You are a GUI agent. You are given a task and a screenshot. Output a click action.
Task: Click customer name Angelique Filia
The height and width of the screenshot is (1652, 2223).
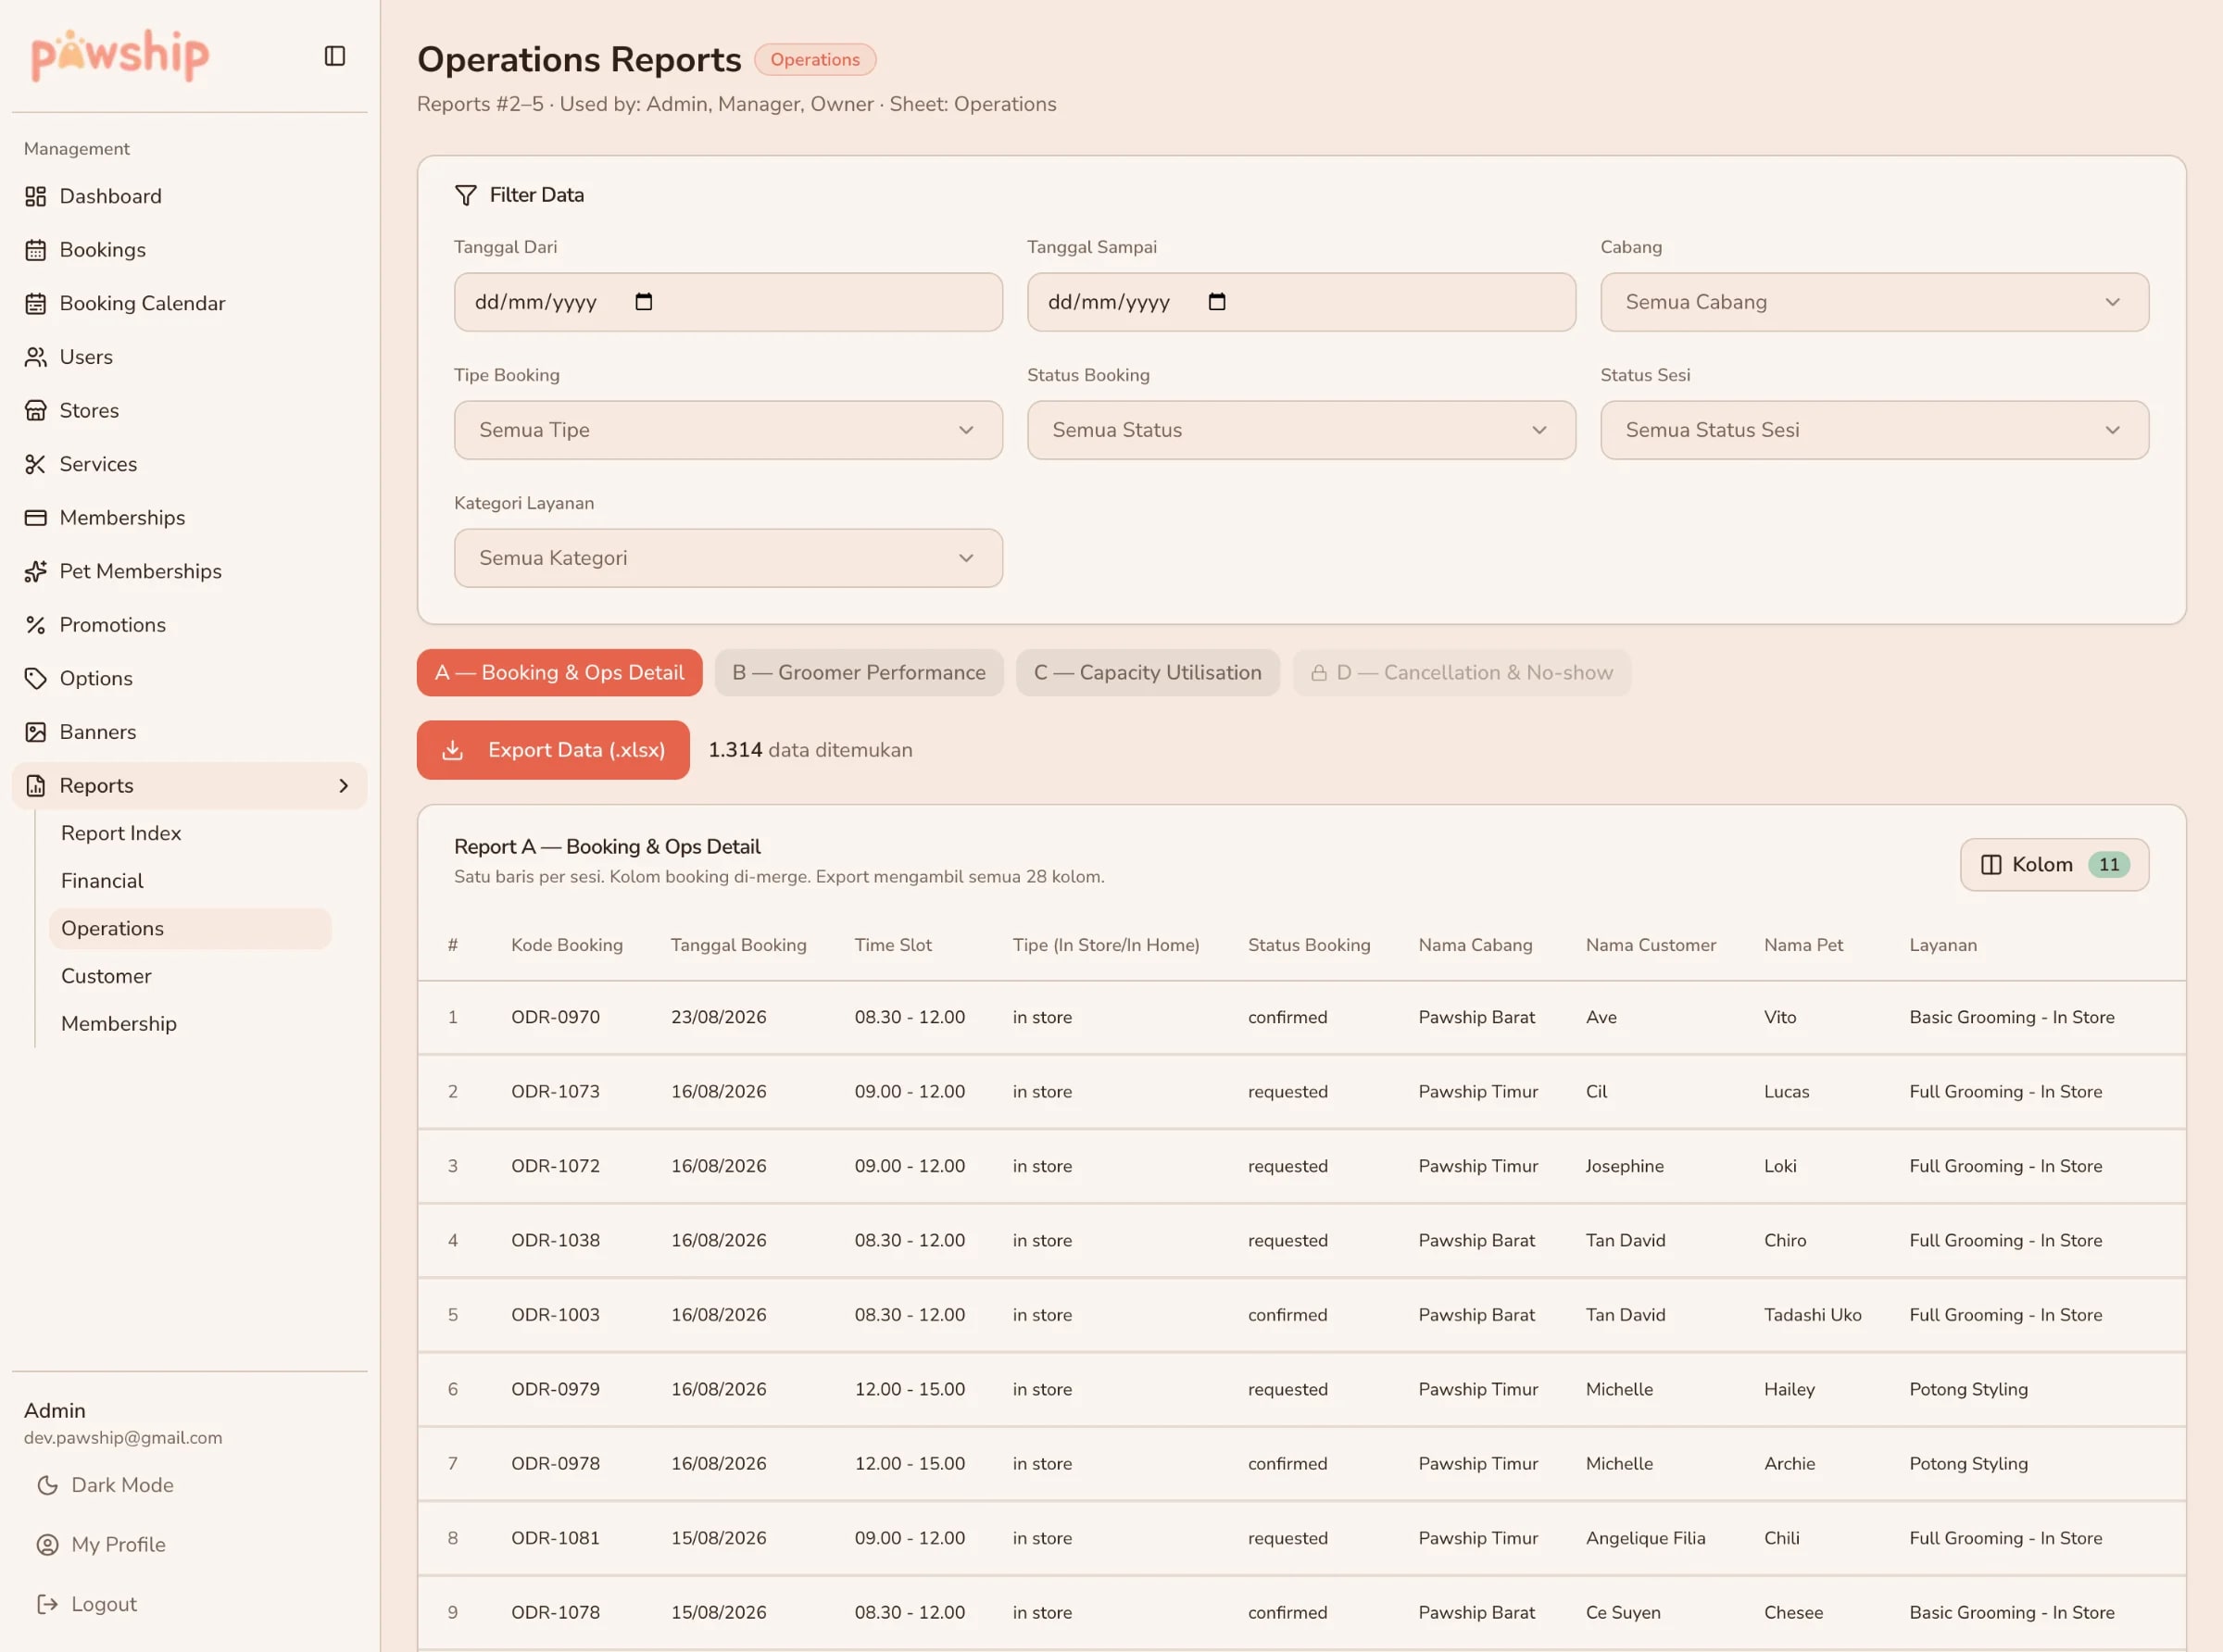(1645, 1538)
